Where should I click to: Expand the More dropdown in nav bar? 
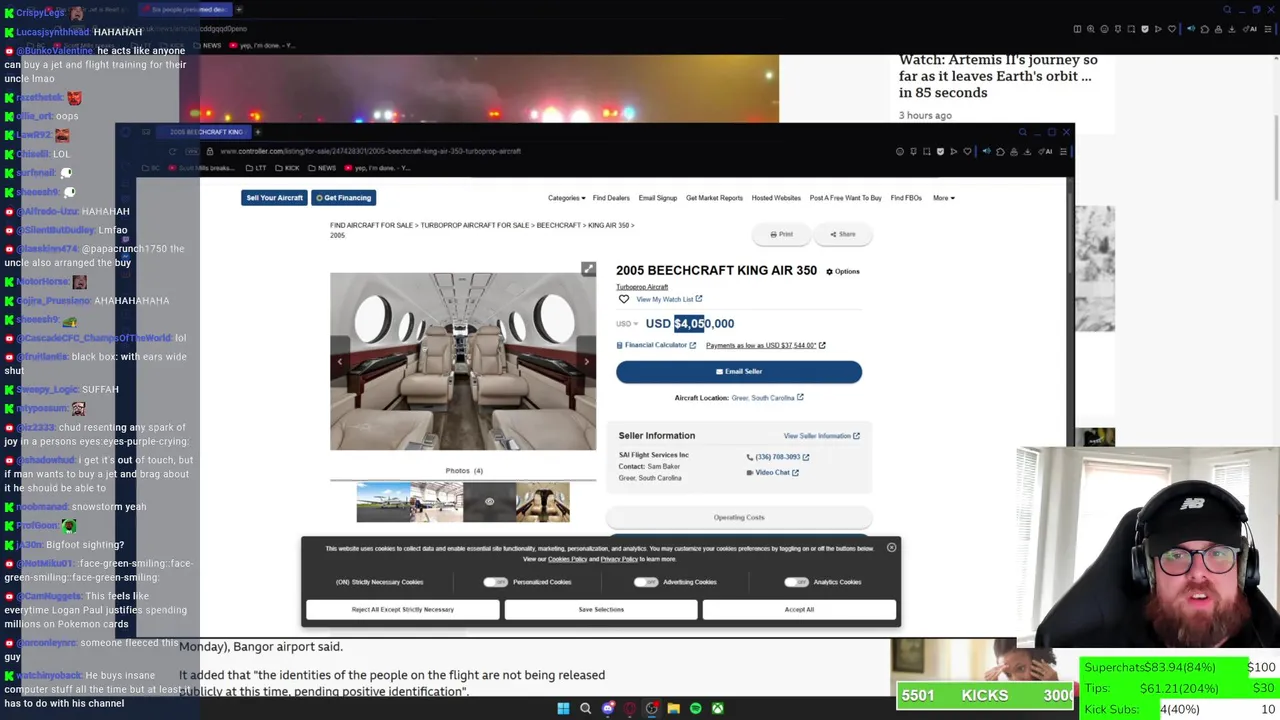click(x=943, y=198)
